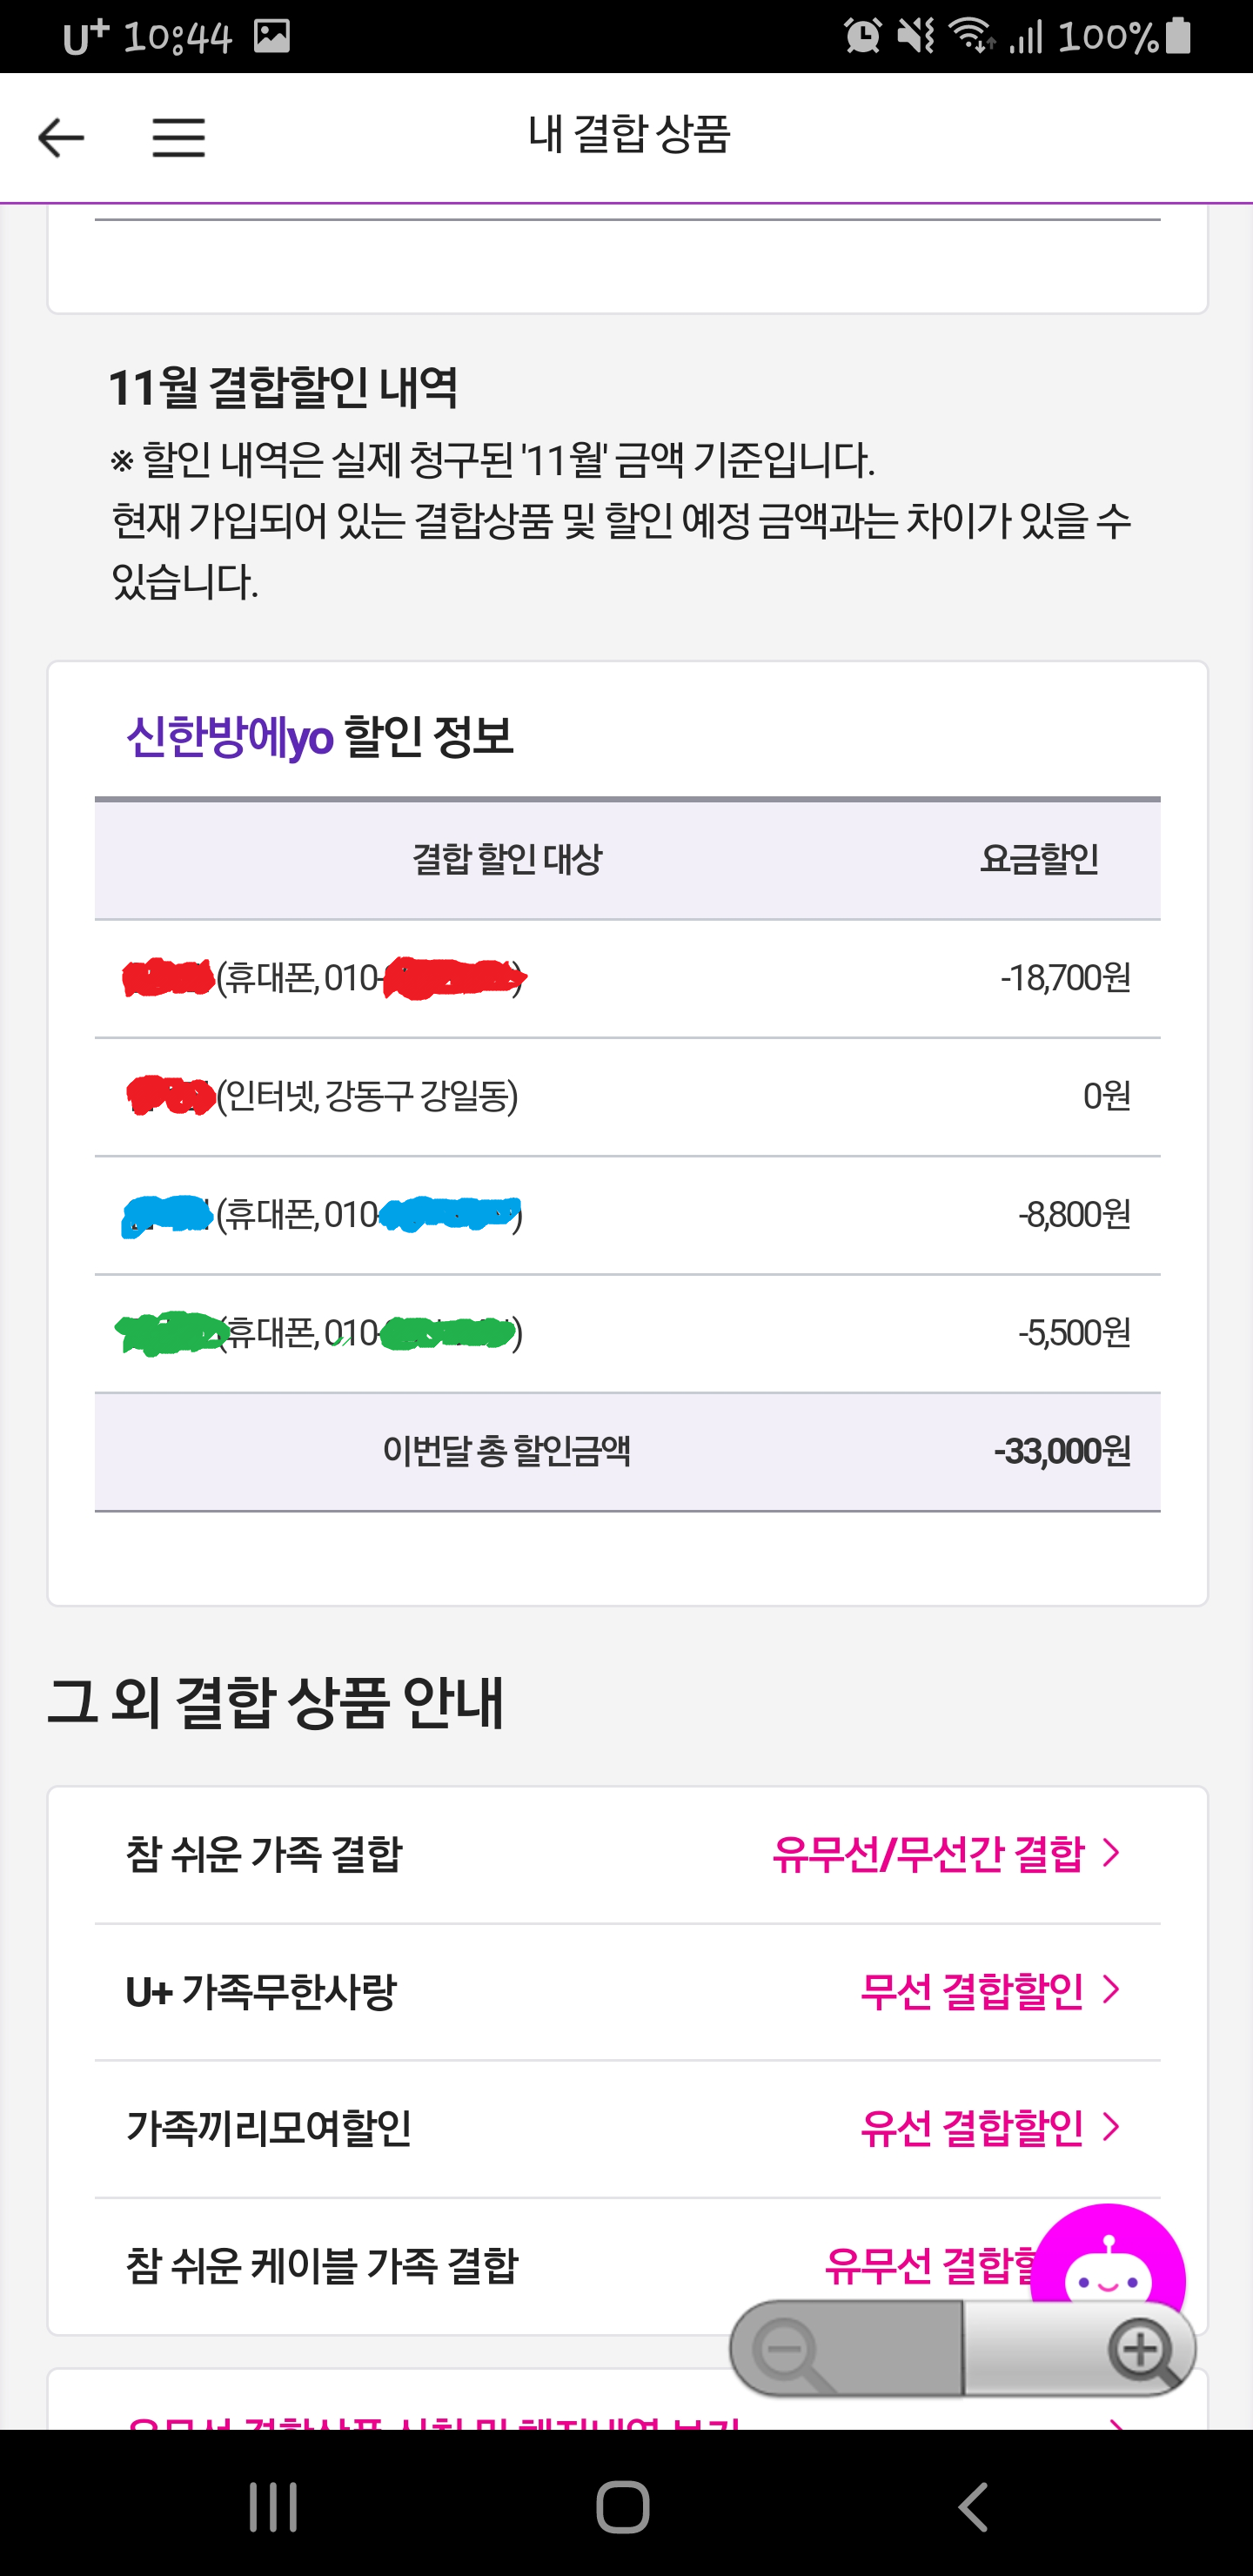The width and height of the screenshot is (1253, 2576).
Task: Select the 인터넷, 강동구 강일동 discount row
Action: click(627, 1097)
